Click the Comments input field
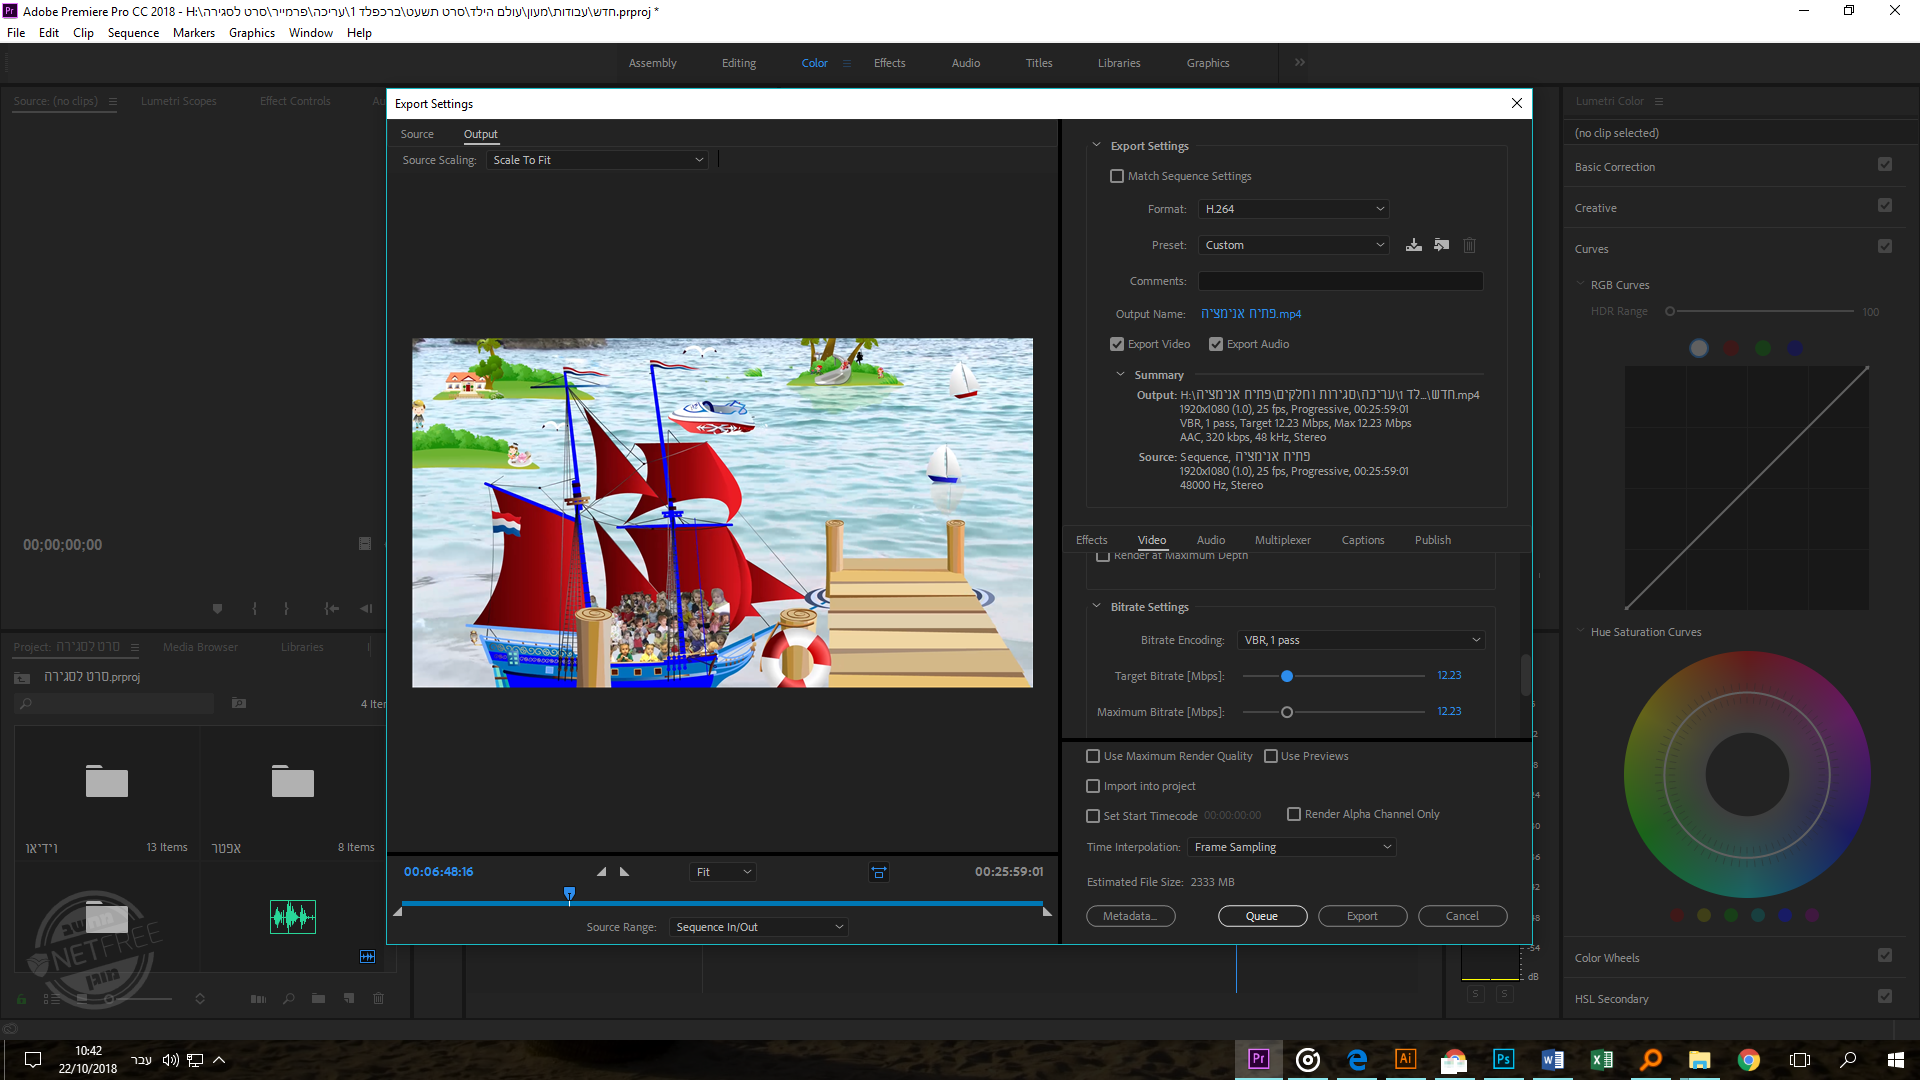The width and height of the screenshot is (1920, 1080). click(x=1340, y=281)
